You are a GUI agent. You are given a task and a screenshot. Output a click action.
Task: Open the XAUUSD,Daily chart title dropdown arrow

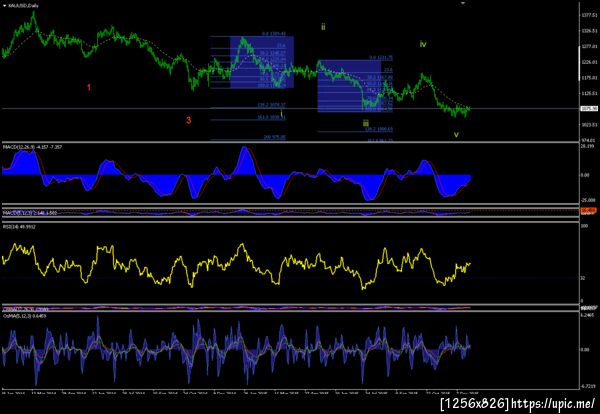(5, 6)
